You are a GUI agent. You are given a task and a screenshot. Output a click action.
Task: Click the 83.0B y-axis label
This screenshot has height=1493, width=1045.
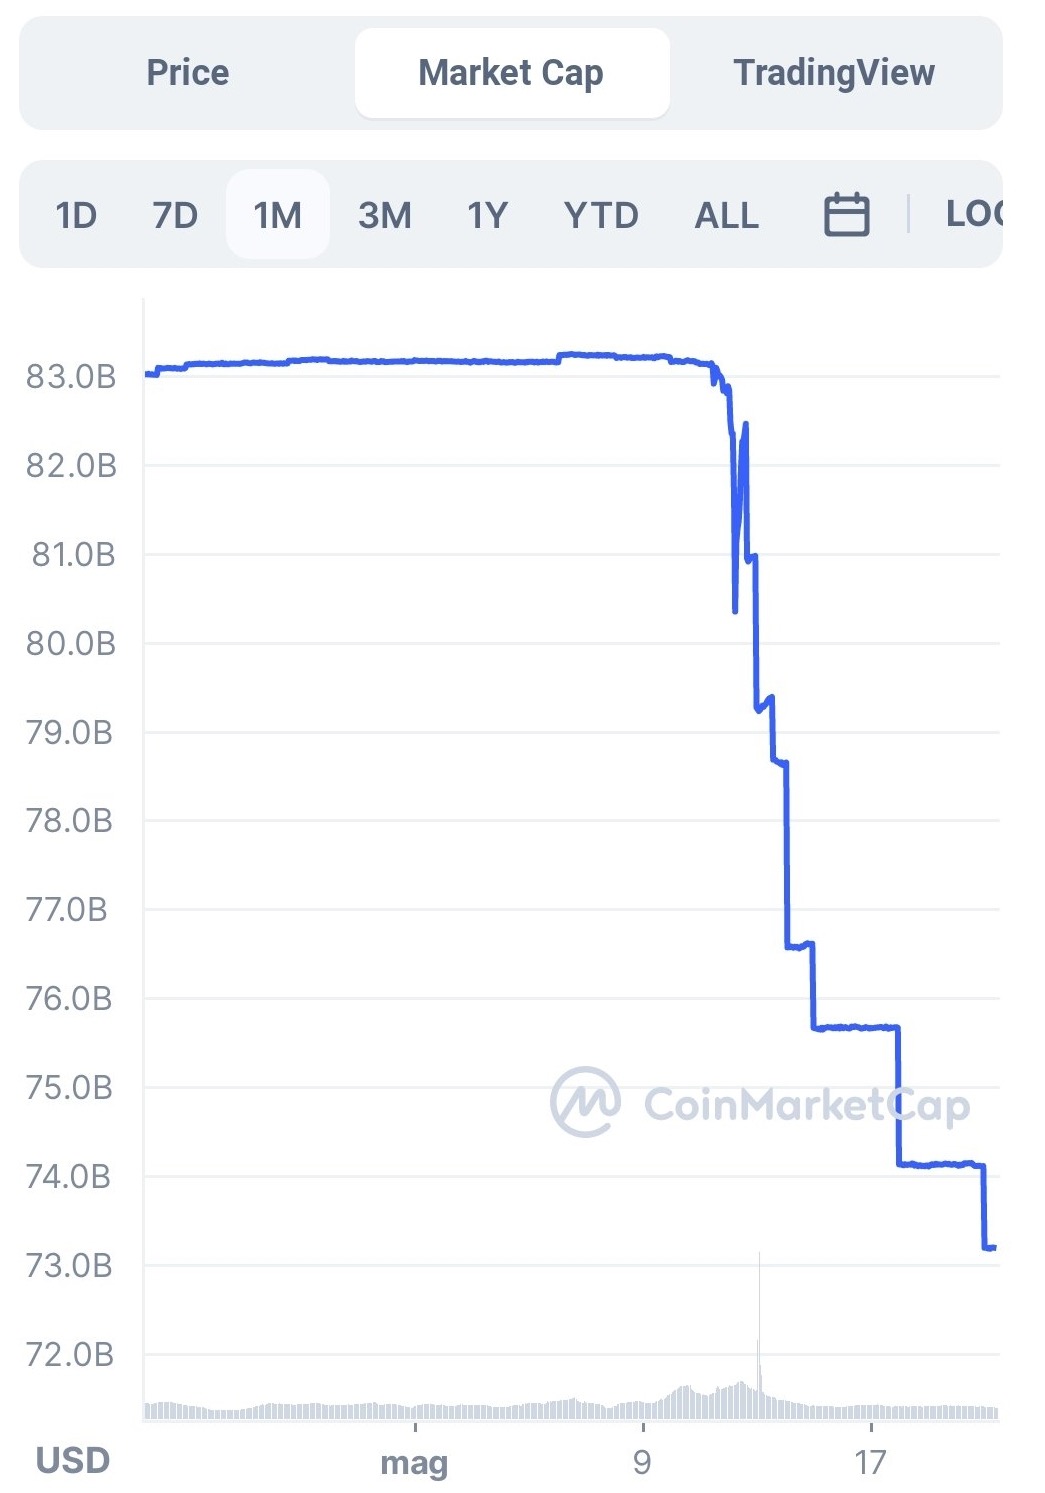point(71,377)
